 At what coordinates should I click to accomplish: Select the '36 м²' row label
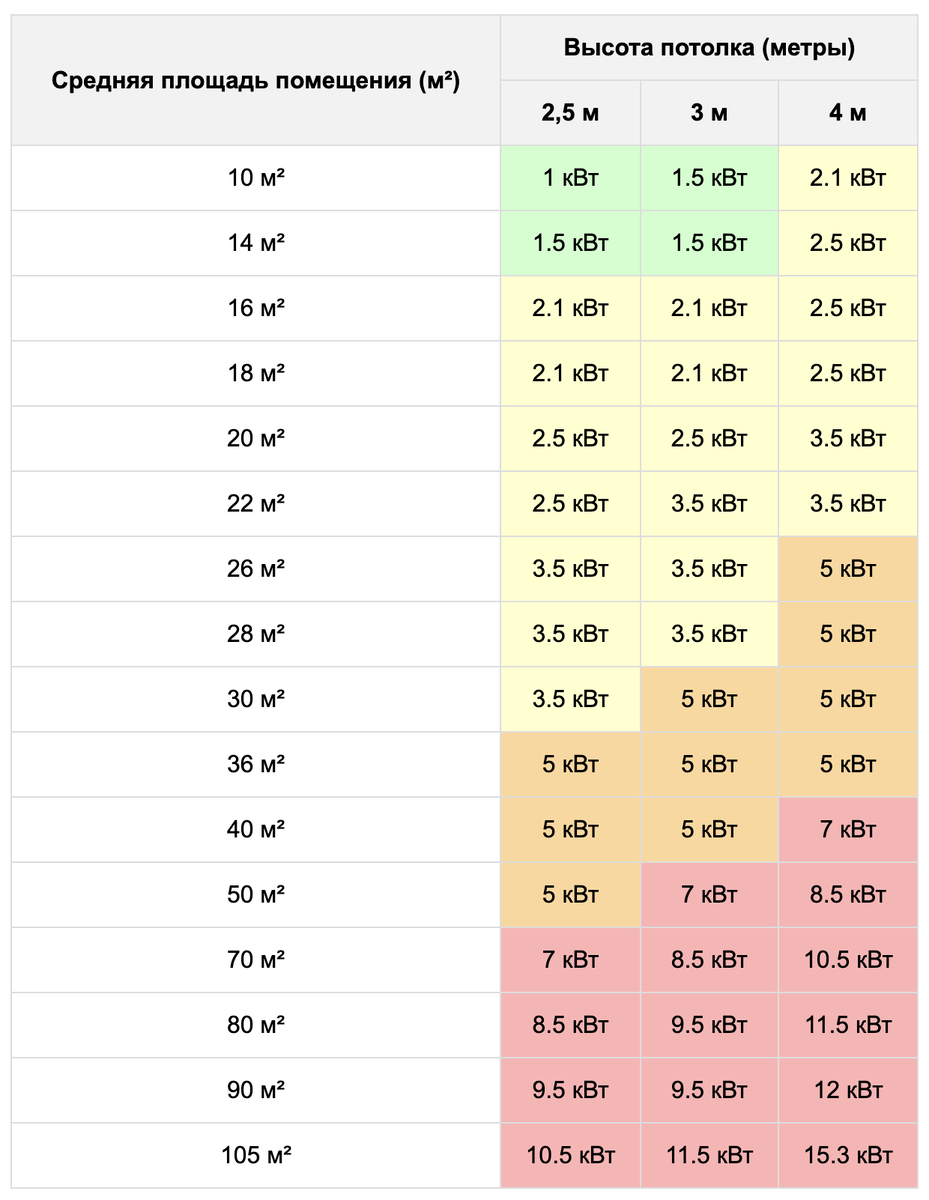point(256,765)
